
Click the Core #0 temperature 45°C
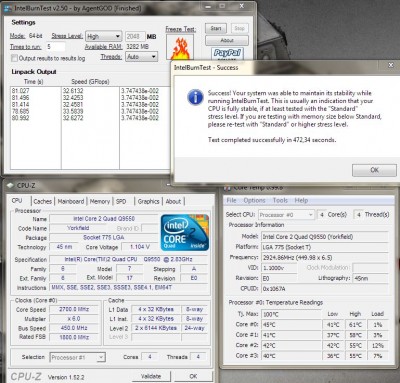pos(291,325)
